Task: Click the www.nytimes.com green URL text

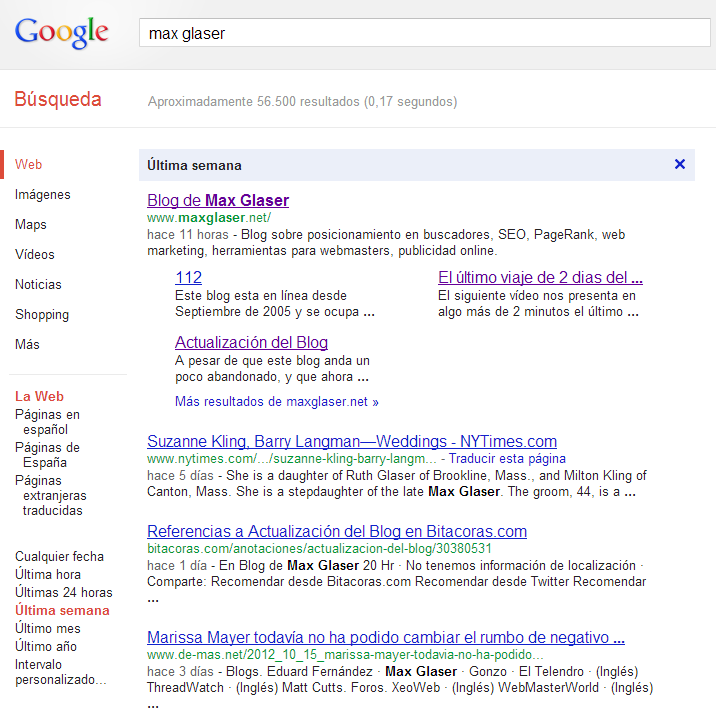Action: pyautogui.click(x=292, y=458)
